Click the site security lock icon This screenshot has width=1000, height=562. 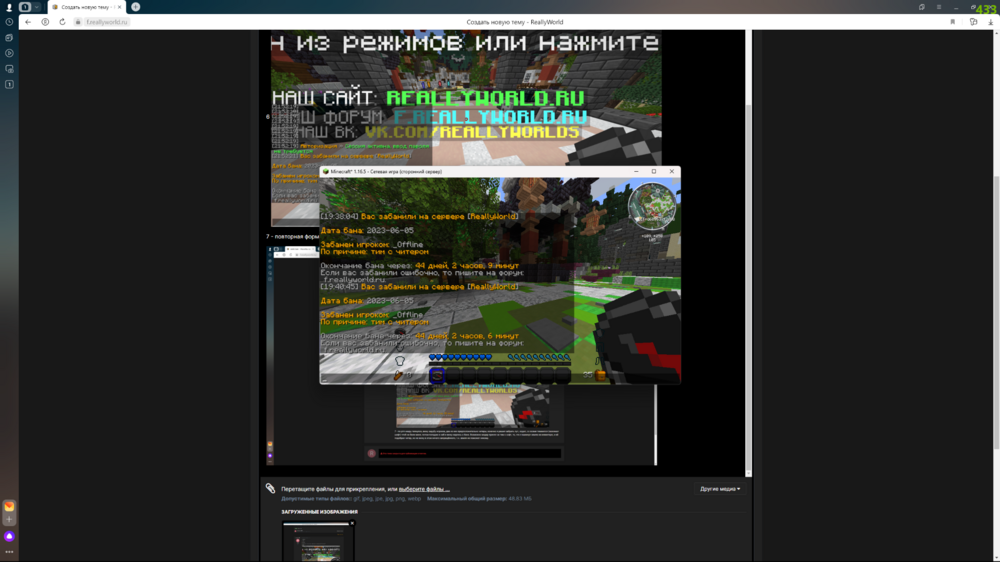[x=78, y=22]
